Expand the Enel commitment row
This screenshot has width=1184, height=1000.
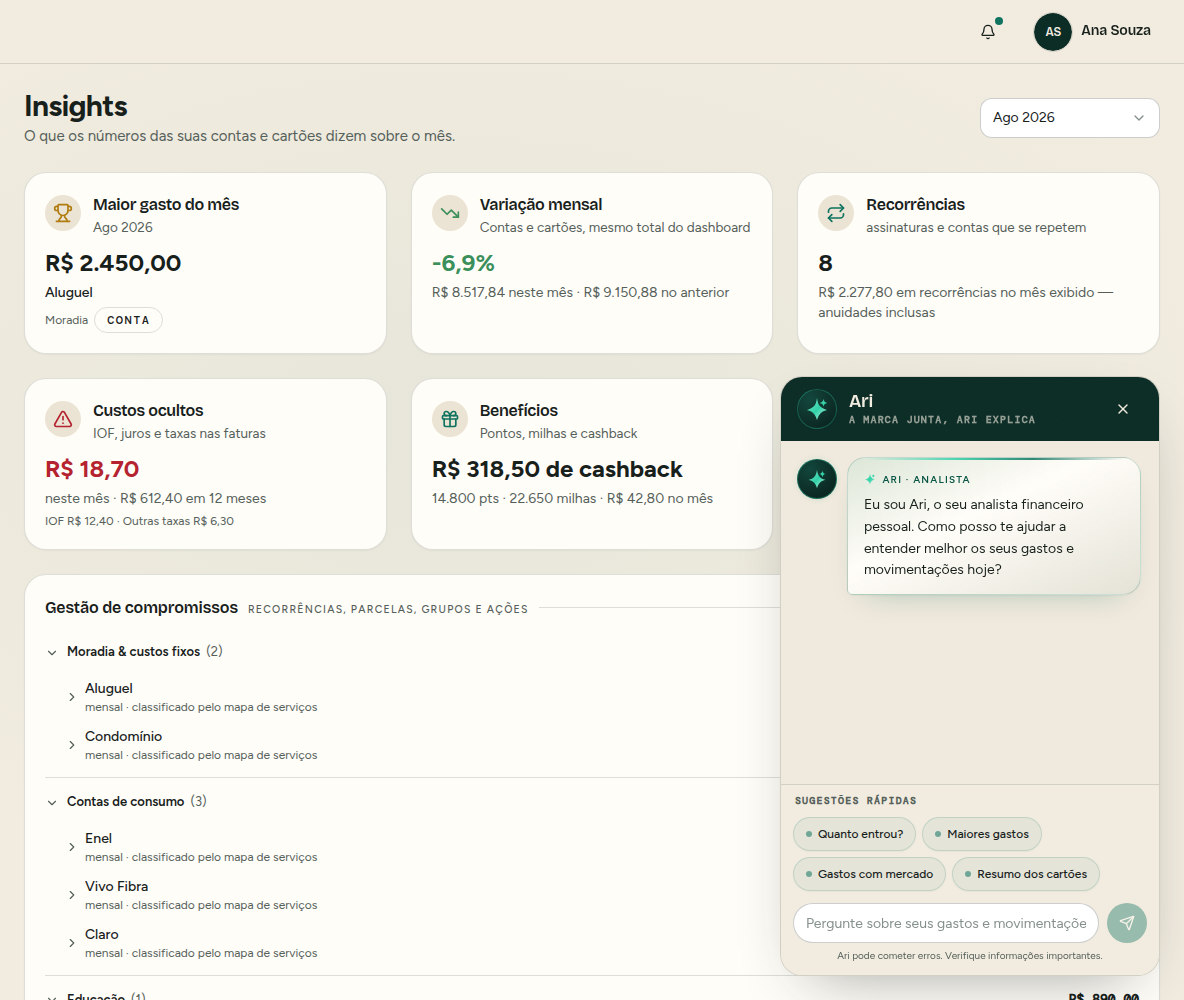(x=72, y=847)
